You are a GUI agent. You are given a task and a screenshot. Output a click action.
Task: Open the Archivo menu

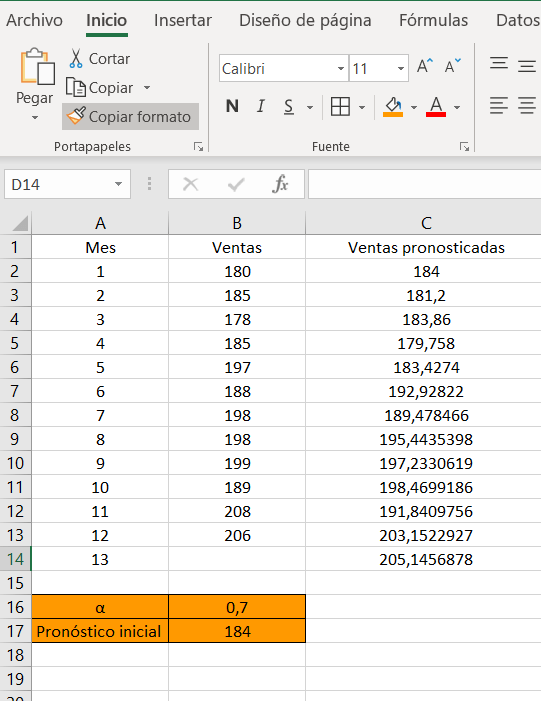(x=34, y=20)
